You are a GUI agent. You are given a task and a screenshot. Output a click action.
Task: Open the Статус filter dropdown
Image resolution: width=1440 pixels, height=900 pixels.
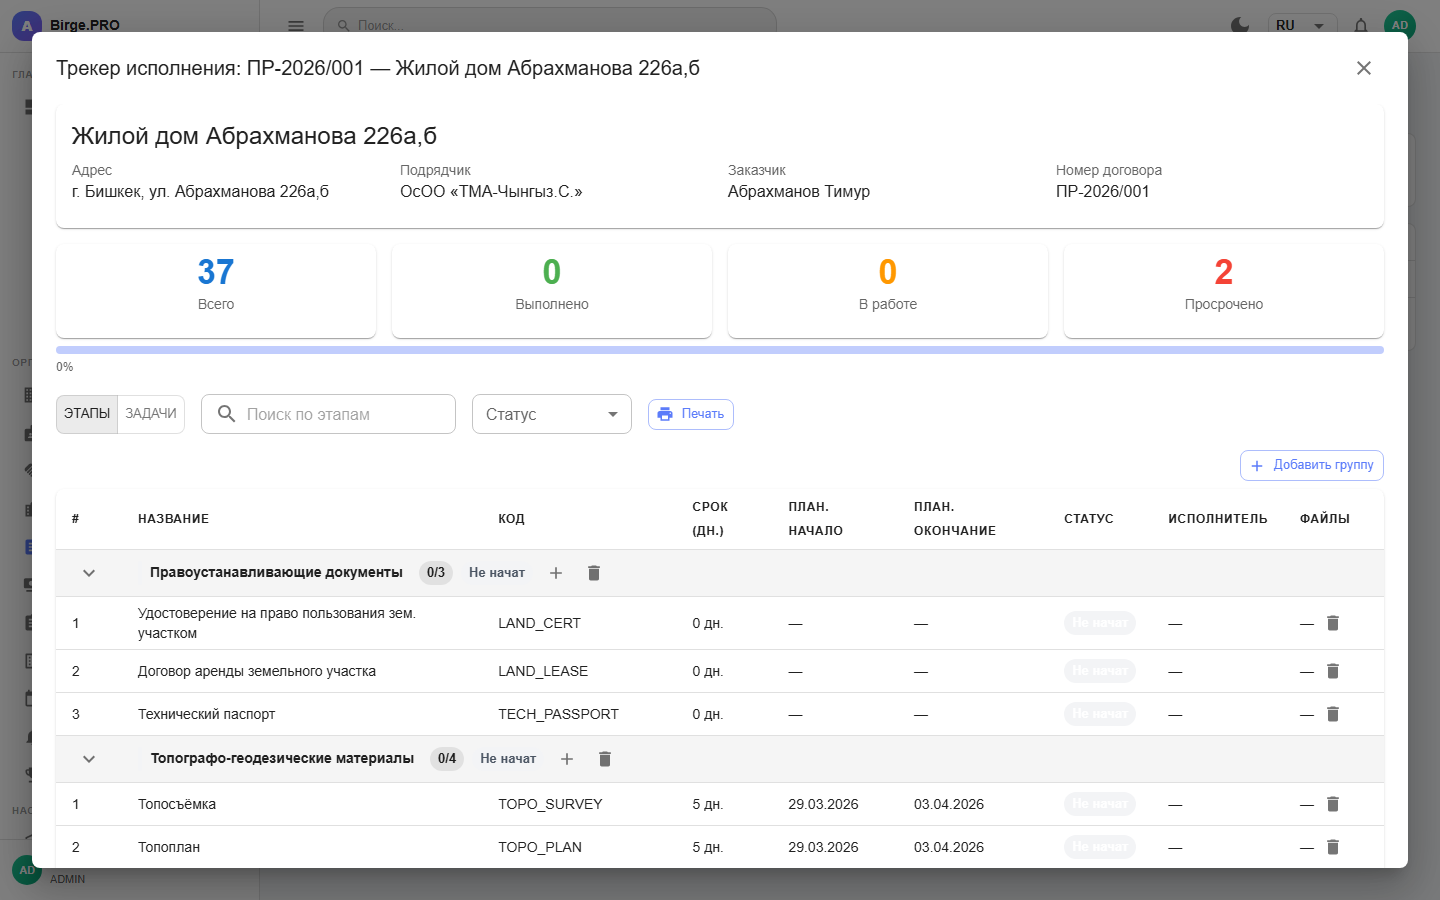point(551,414)
